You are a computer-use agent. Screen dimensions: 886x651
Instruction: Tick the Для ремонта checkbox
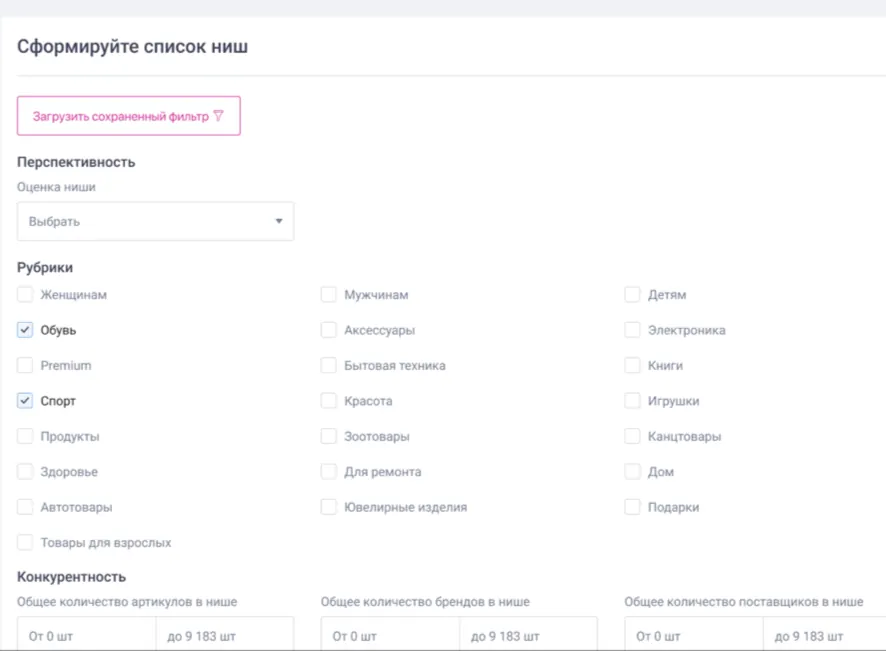point(328,471)
